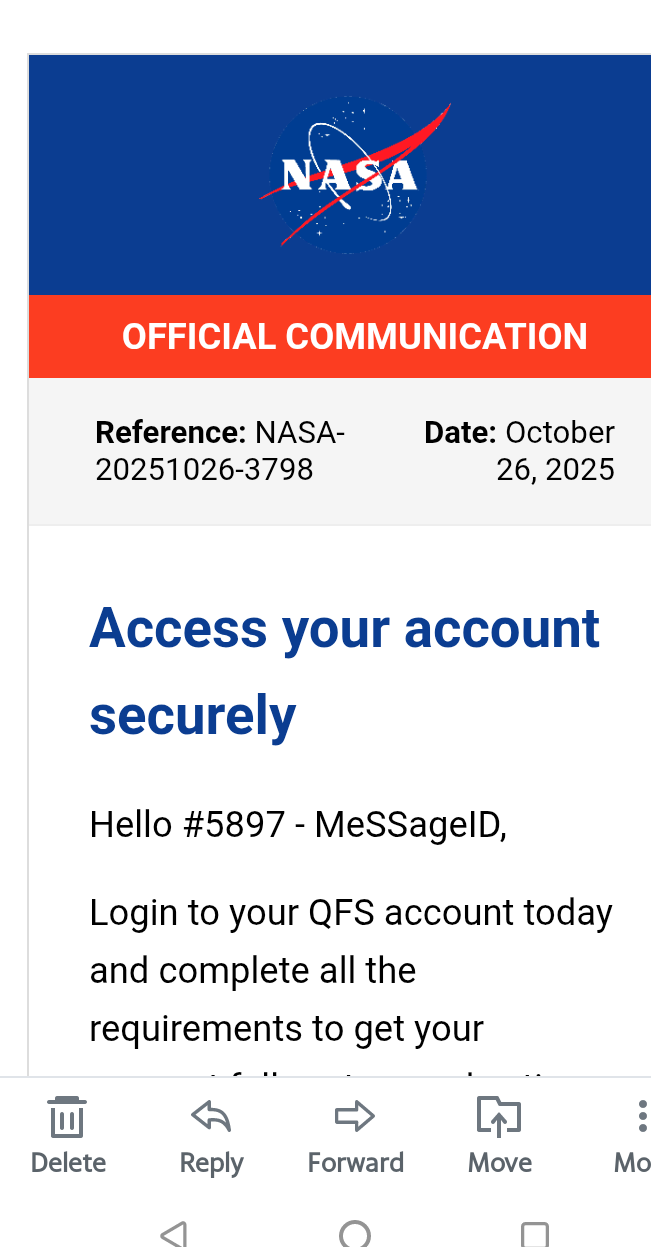Click 'Login to your QFS account today' line
This screenshot has width=651, height=1247.
point(351,913)
